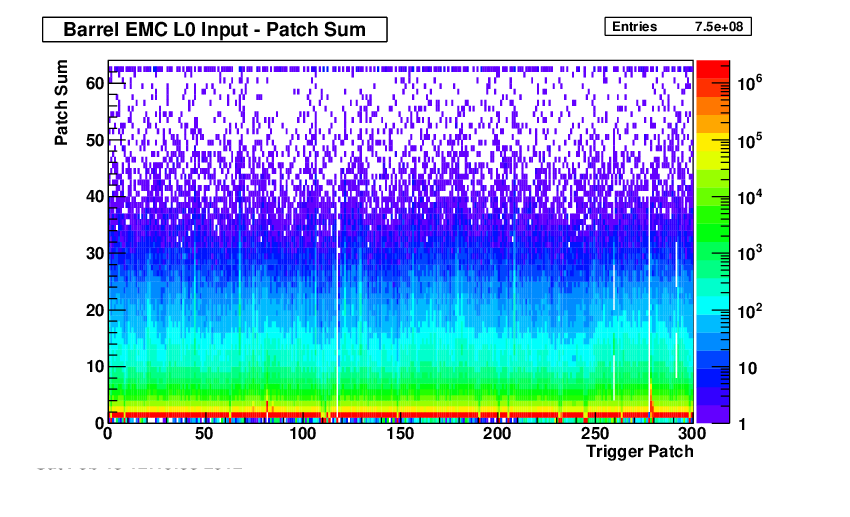Click y-axis label 20
850x517 pixels.
coord(95,310)
